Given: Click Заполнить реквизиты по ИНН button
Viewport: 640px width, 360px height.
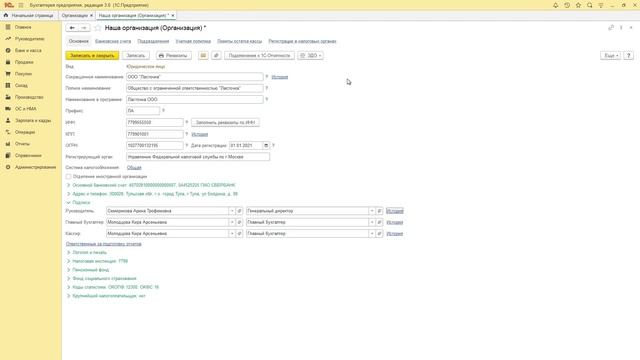Looking at the screenshot, I should click(x=225, y=122).
